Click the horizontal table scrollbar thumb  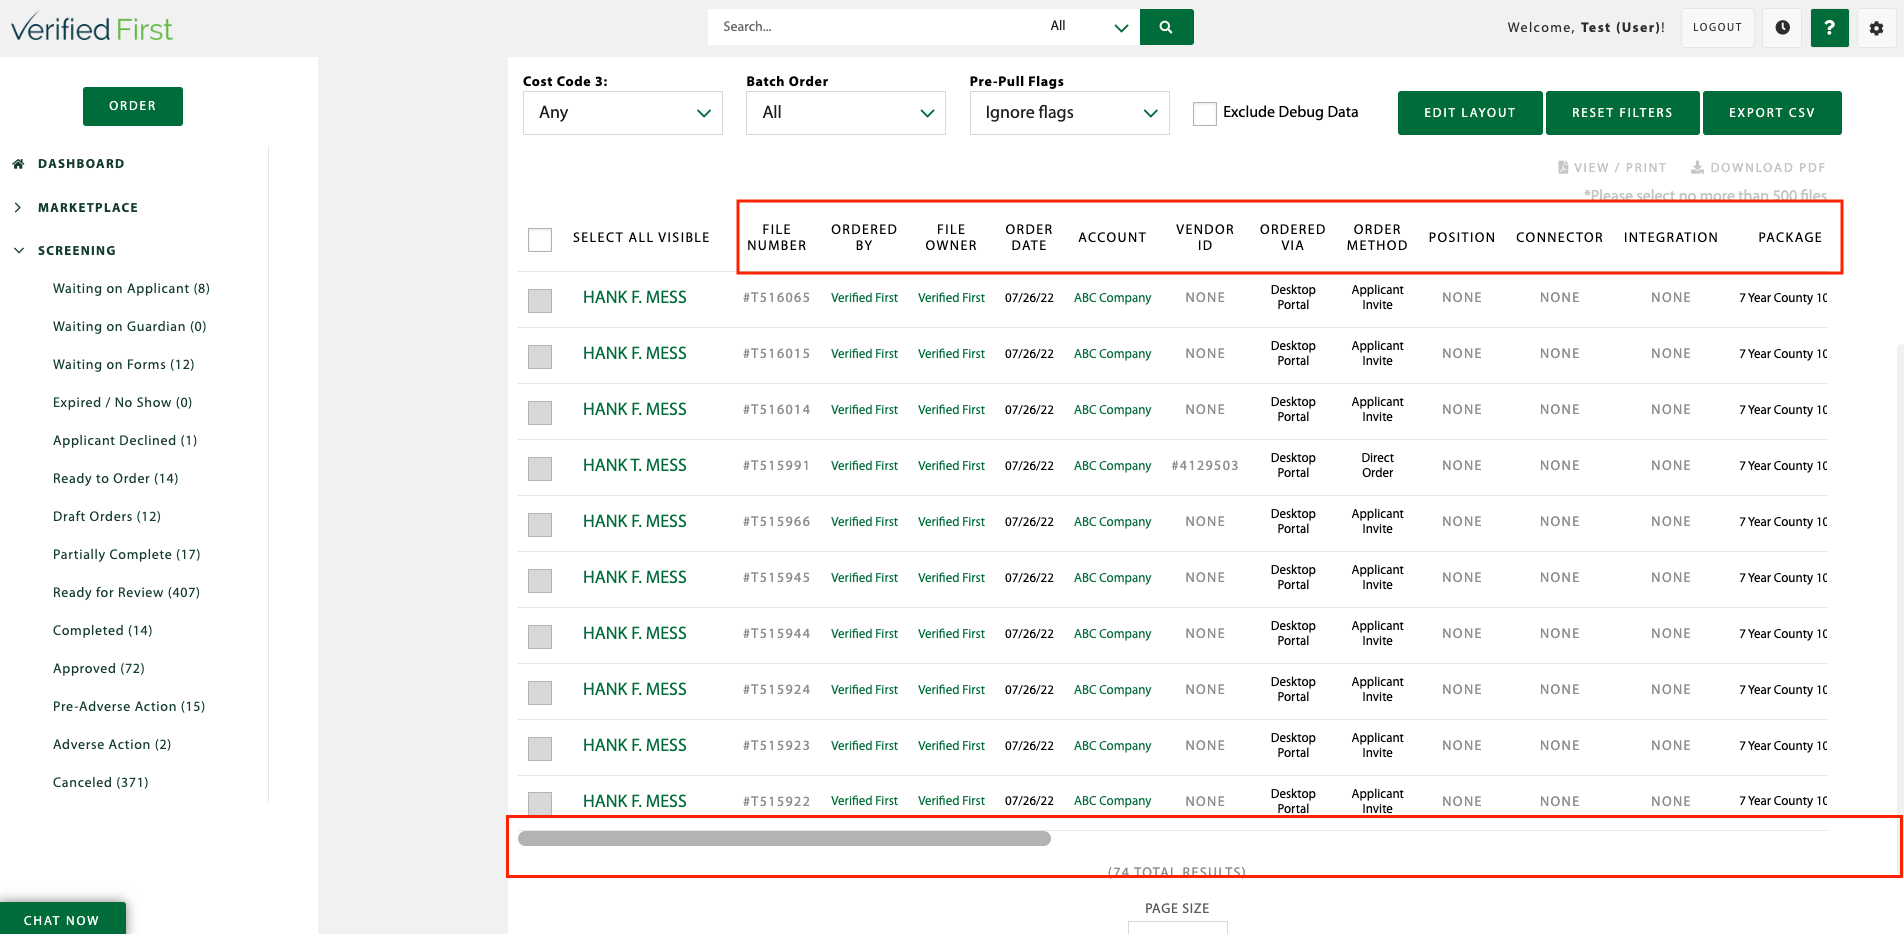784,839
